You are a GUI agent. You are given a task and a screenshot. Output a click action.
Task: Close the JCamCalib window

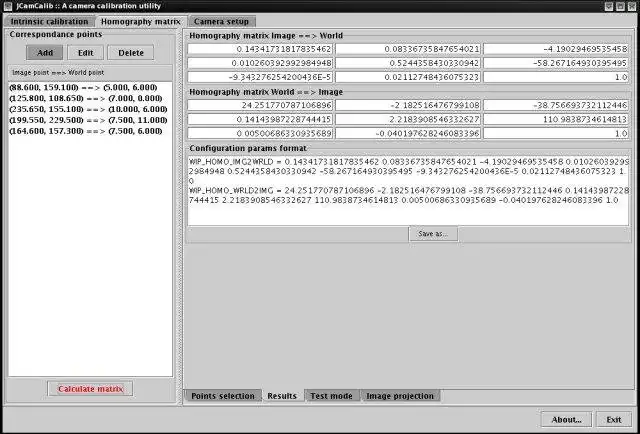[631, 6]
